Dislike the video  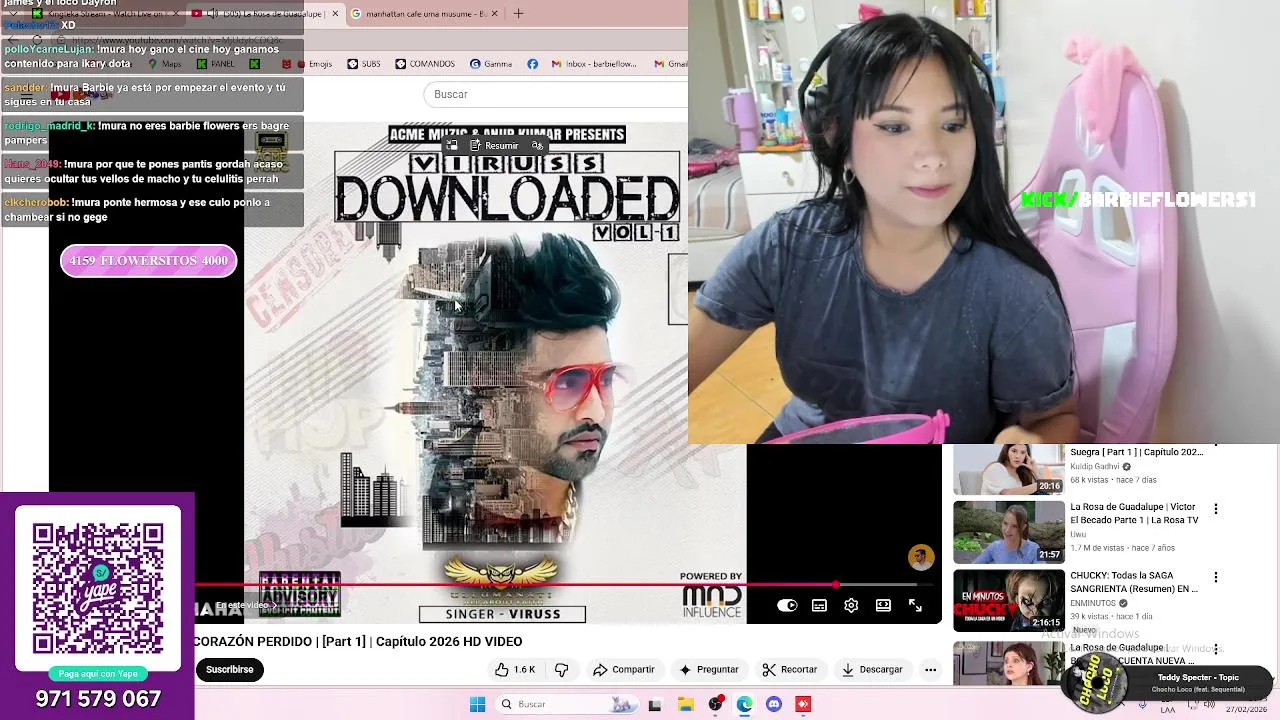[x=561, y=670]
